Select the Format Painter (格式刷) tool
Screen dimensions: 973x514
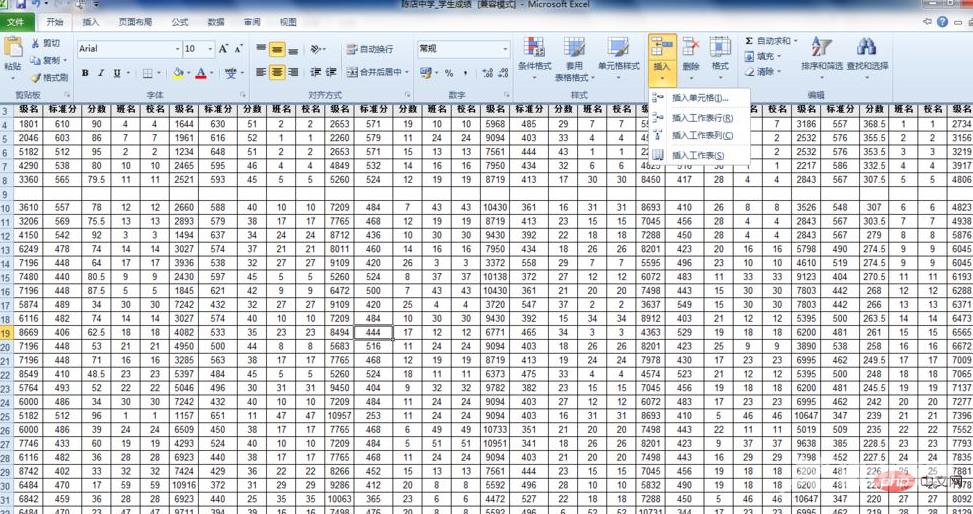[48, 77]
